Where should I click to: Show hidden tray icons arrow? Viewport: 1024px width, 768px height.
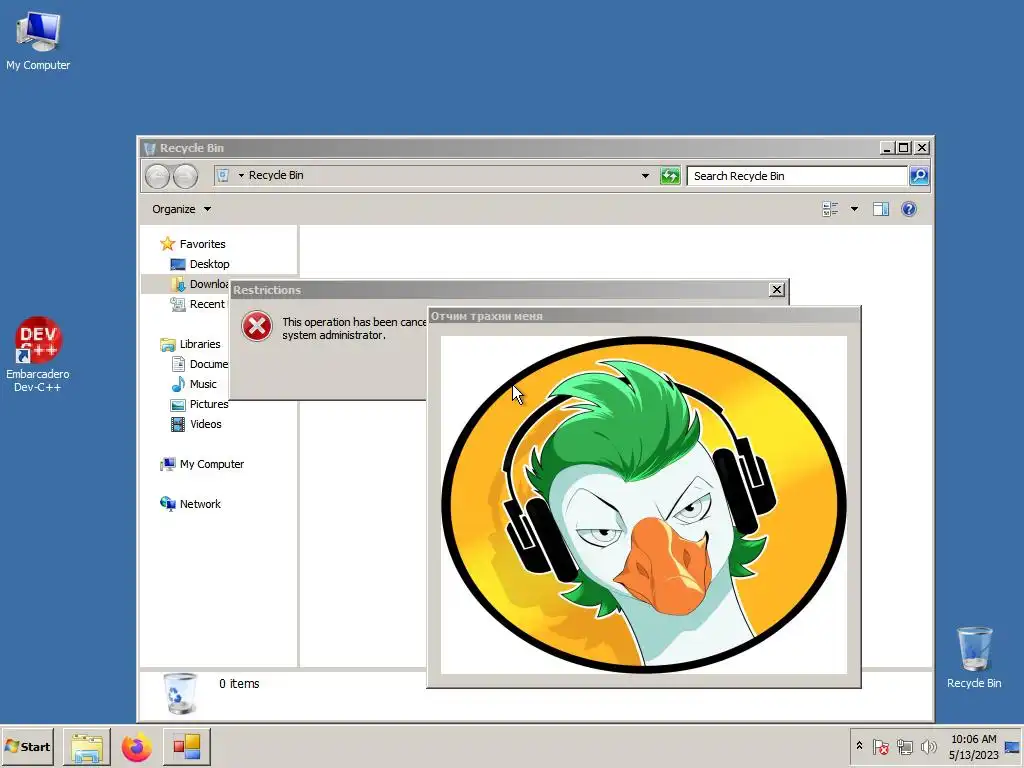coord(859,746)
